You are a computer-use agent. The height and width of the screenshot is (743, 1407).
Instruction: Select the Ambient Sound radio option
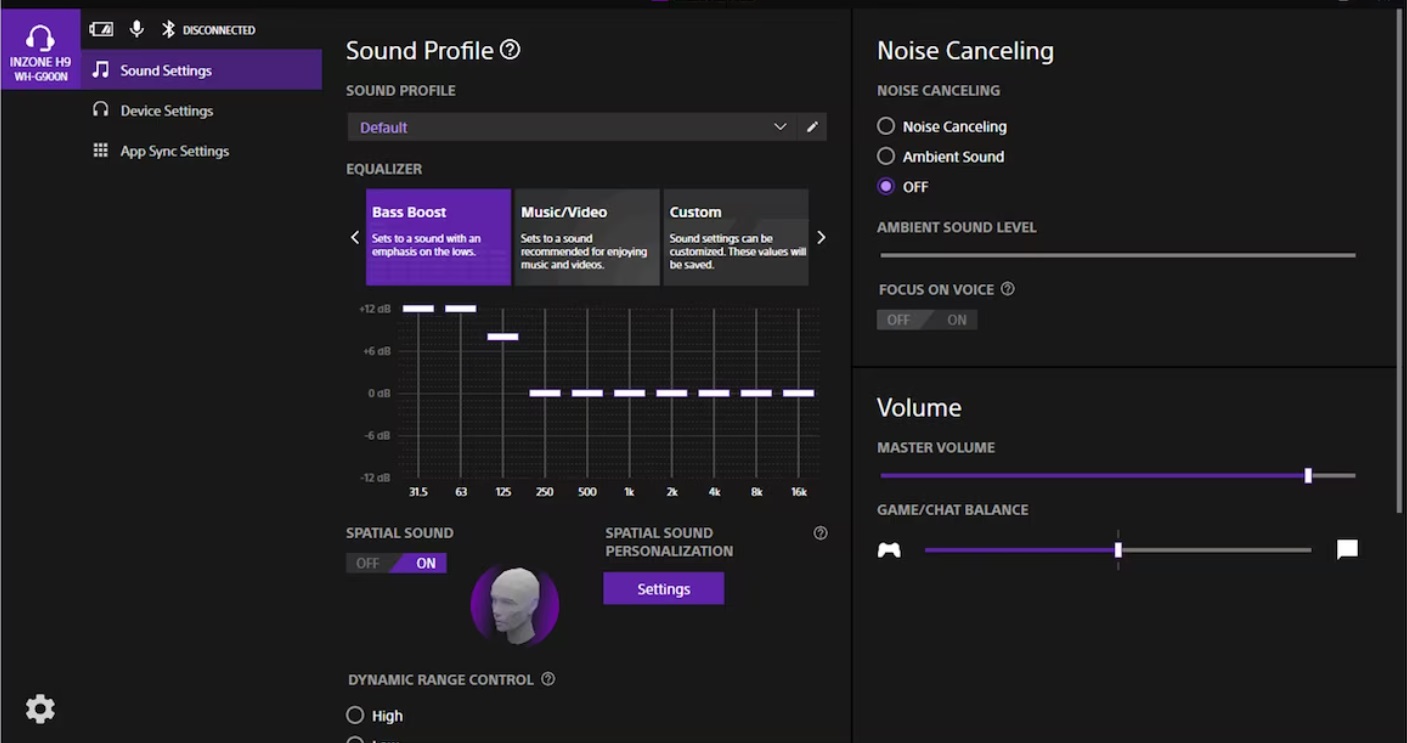point(886,156)
